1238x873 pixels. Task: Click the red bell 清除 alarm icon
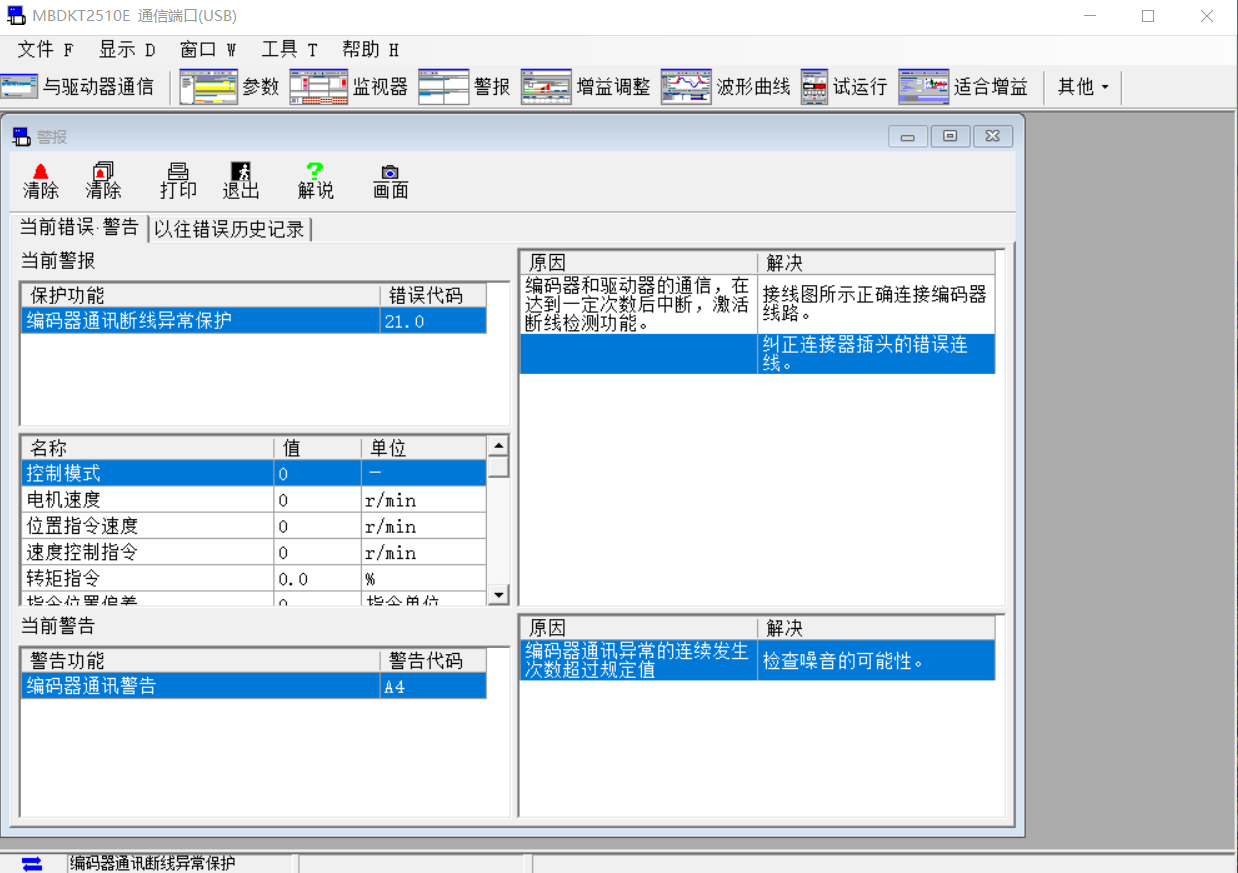[41, 181]
